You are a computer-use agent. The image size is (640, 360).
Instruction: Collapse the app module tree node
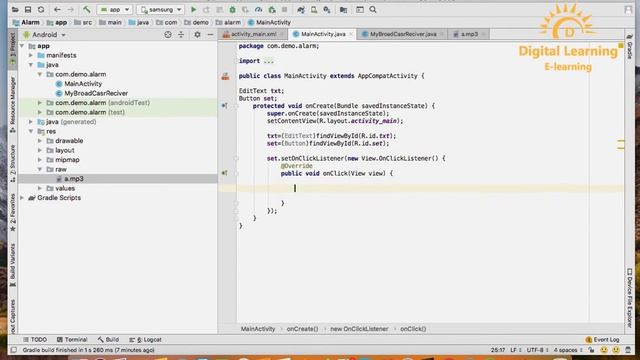[x=22, y=46]
